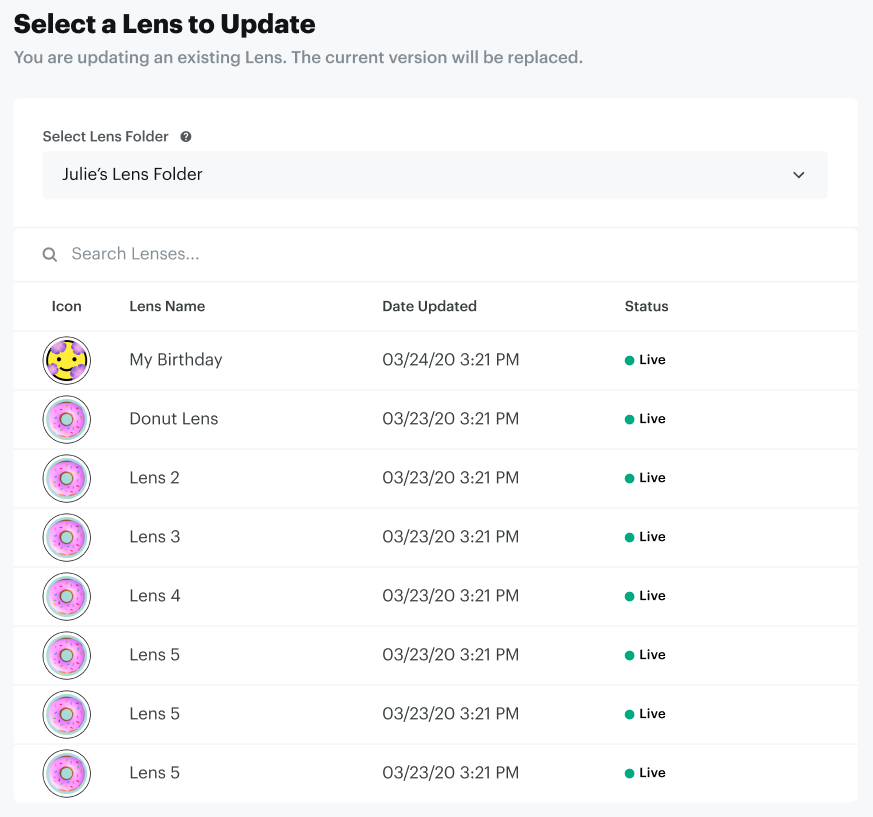Image resolution: width=873 pixels, height=817 pixels.
Task: Click the yellow smiley My Birthday lens icon
Action: tap(67, 360)
